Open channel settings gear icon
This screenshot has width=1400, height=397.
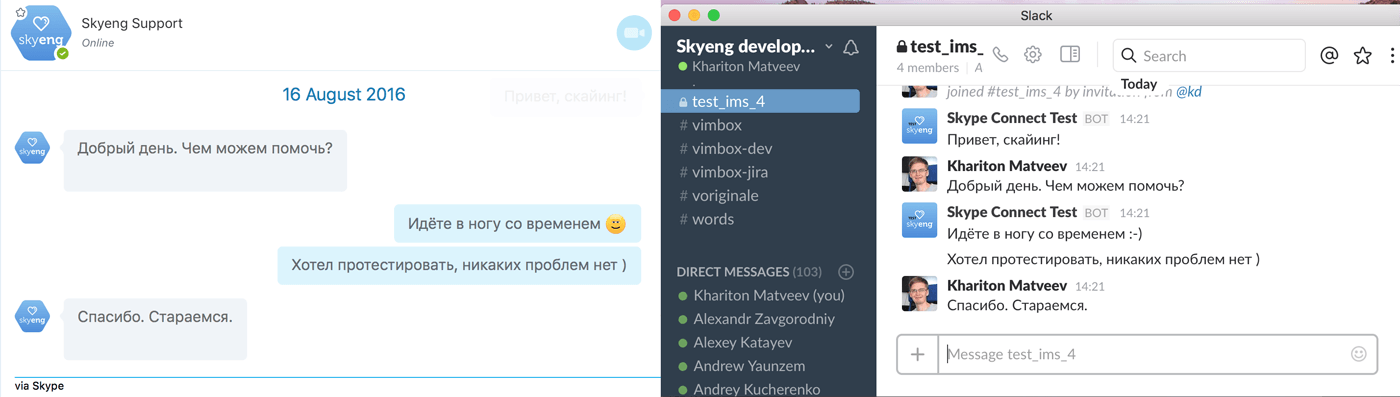(1033, 55)
